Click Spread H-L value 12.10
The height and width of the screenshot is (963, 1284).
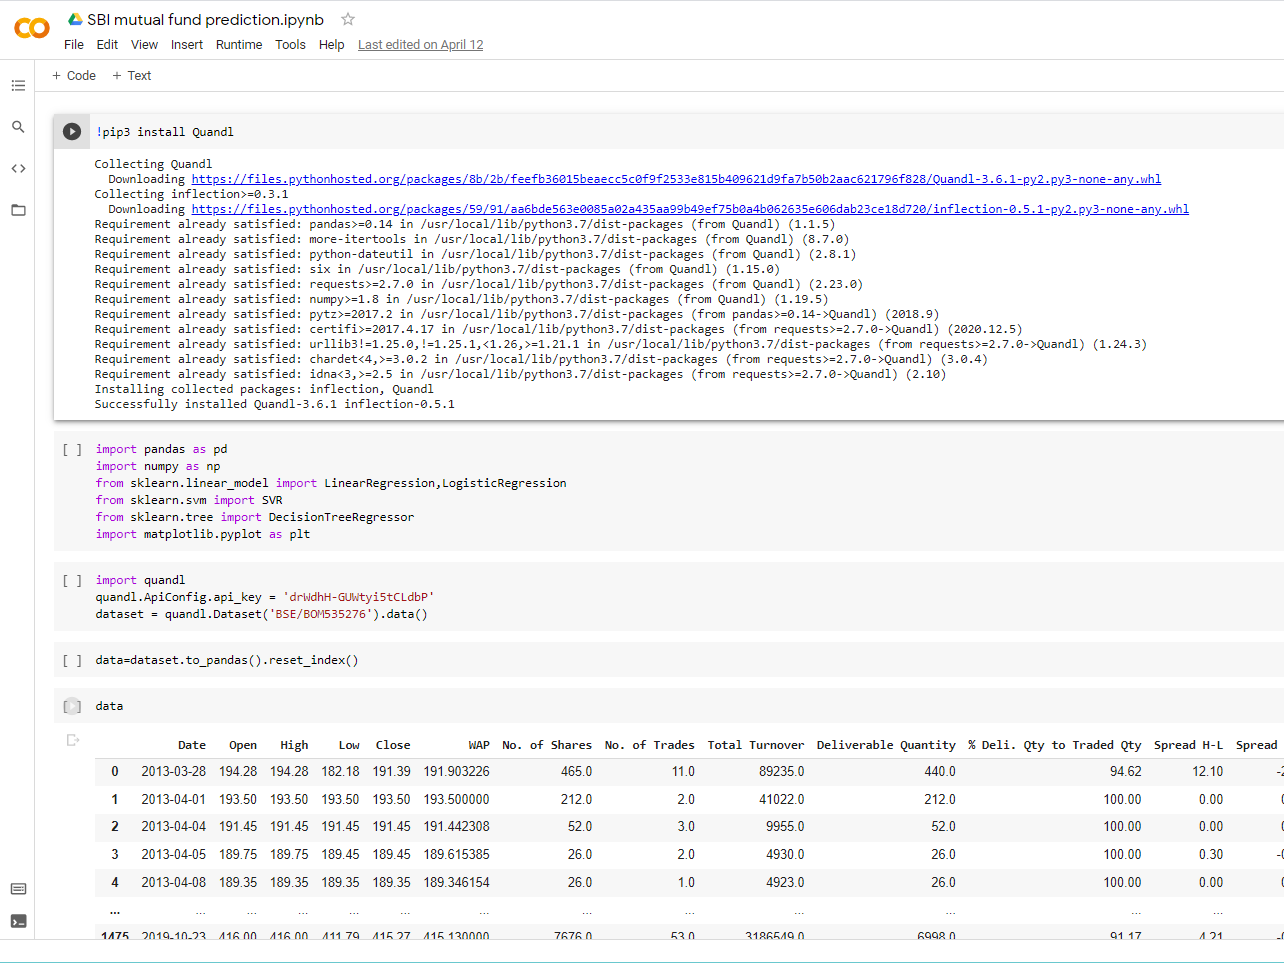[1207, 772]
